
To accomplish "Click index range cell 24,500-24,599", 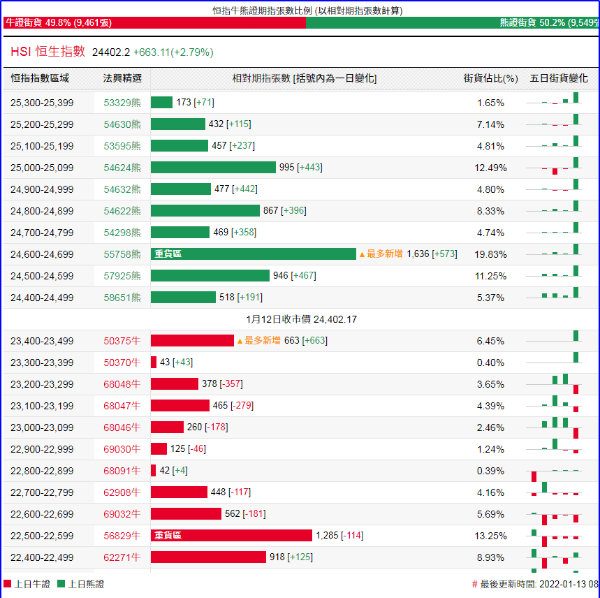I will [x=42, y=276].
